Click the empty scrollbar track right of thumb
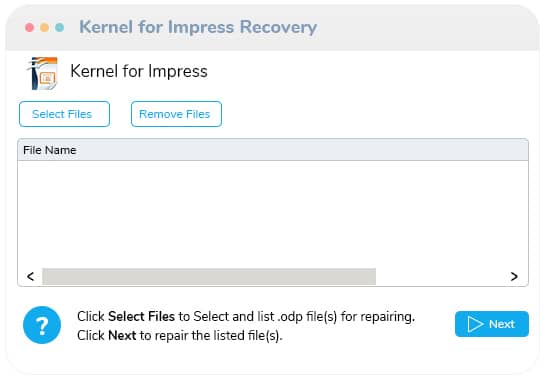The height and width of the screenshot is (380, 545). 441,276
